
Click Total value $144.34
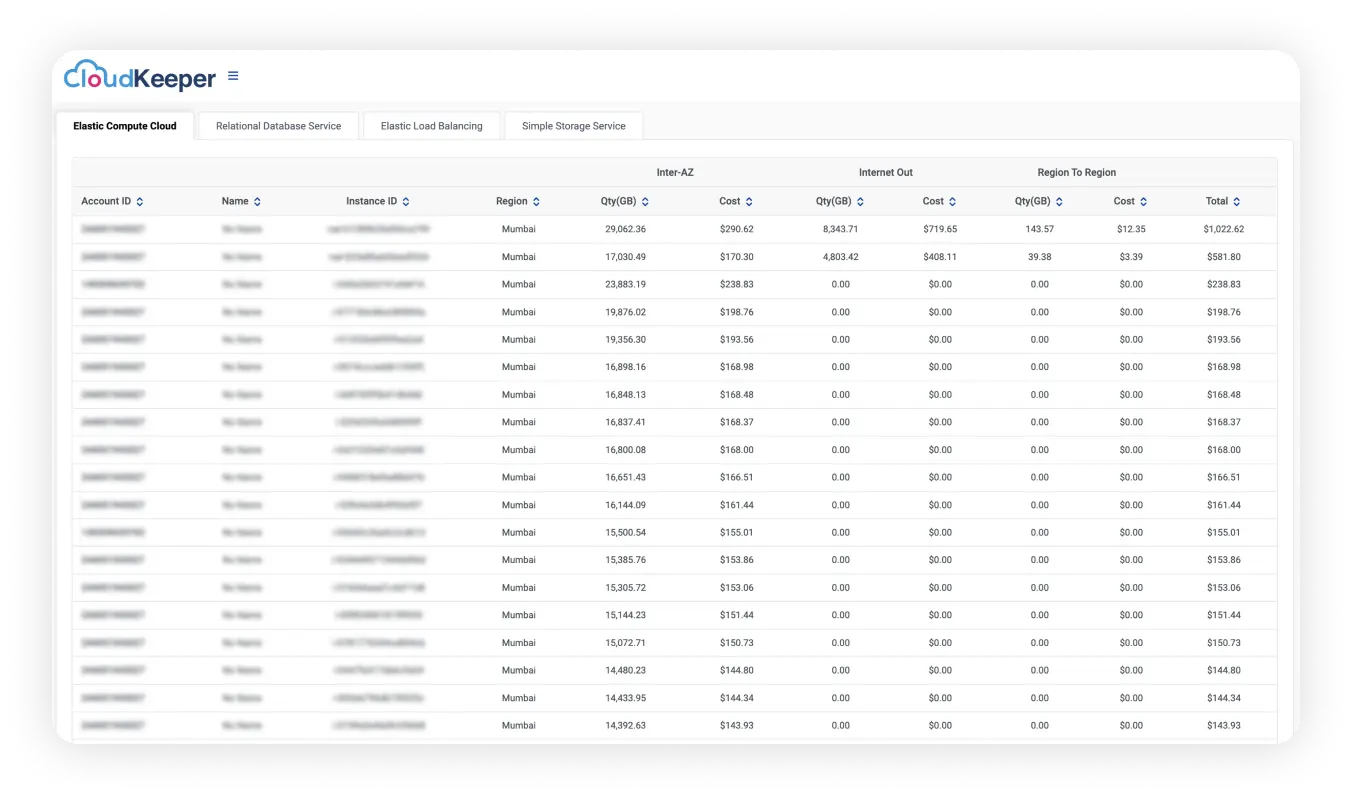tap(1224, 698)
